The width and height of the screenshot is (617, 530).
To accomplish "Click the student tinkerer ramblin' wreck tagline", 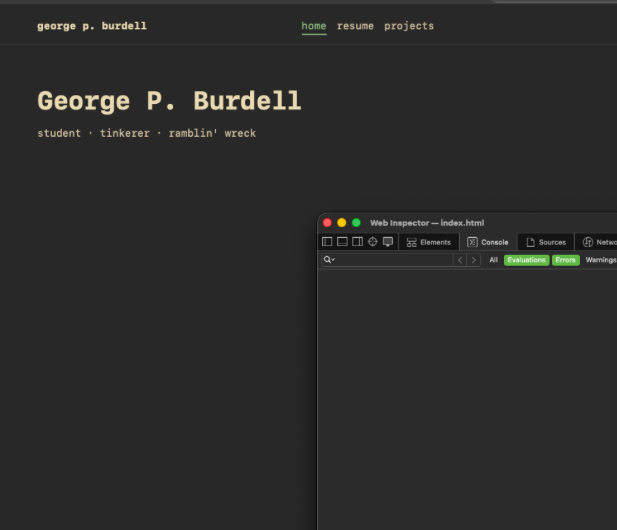I will (146, 133).
